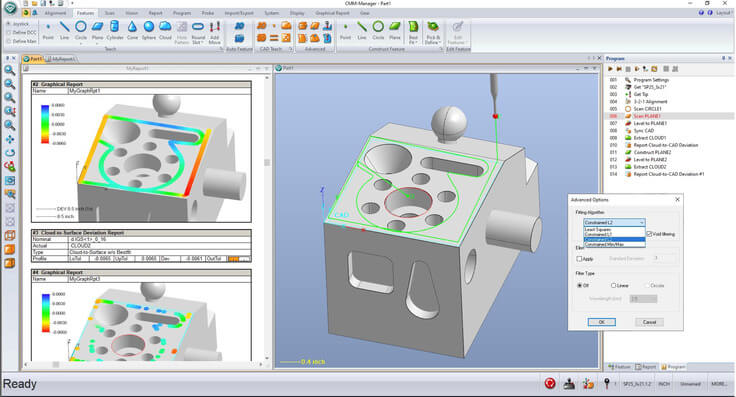Image resolution: width=736 pixels, height=397 pixels.
Task: Close the Advanced Options dialog
Action: click(x=677, y=199)
